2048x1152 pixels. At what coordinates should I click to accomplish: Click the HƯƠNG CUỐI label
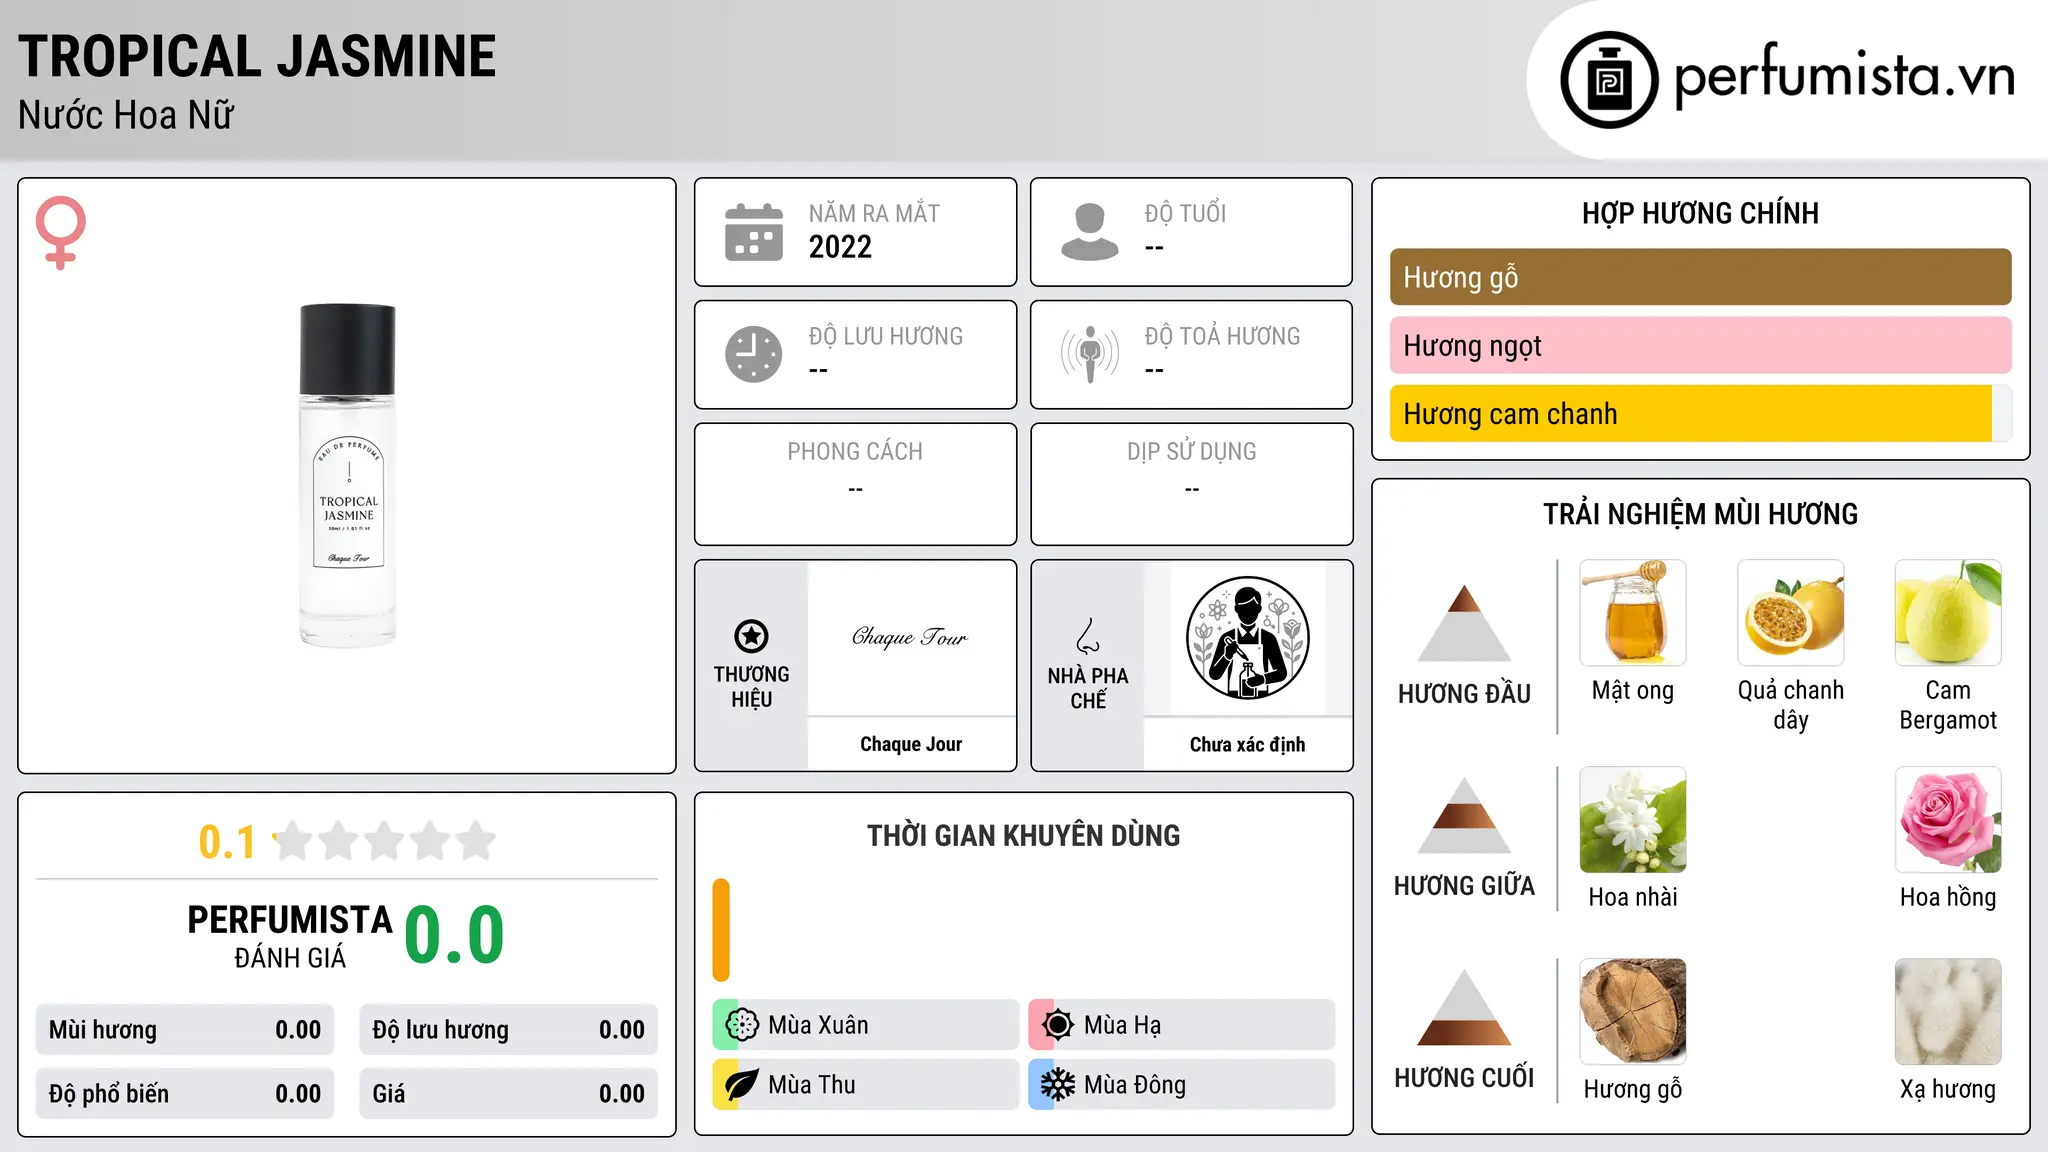pyautogui.click(x=1464, y=1077)
